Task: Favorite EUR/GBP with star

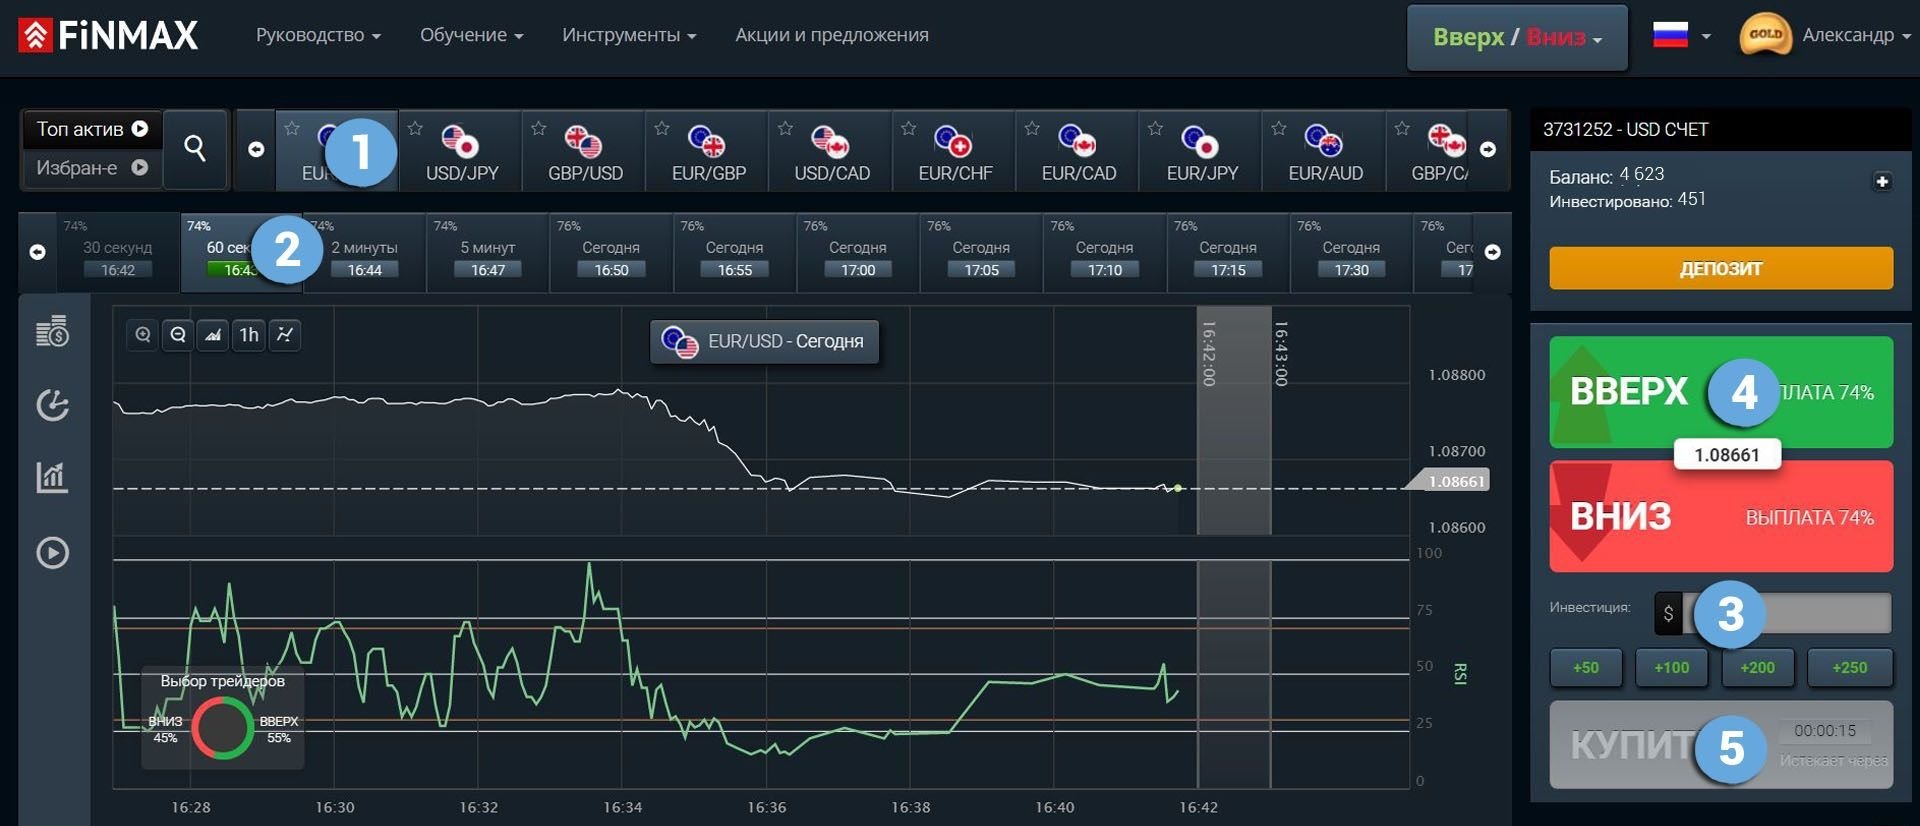Action: pos(662,128)
